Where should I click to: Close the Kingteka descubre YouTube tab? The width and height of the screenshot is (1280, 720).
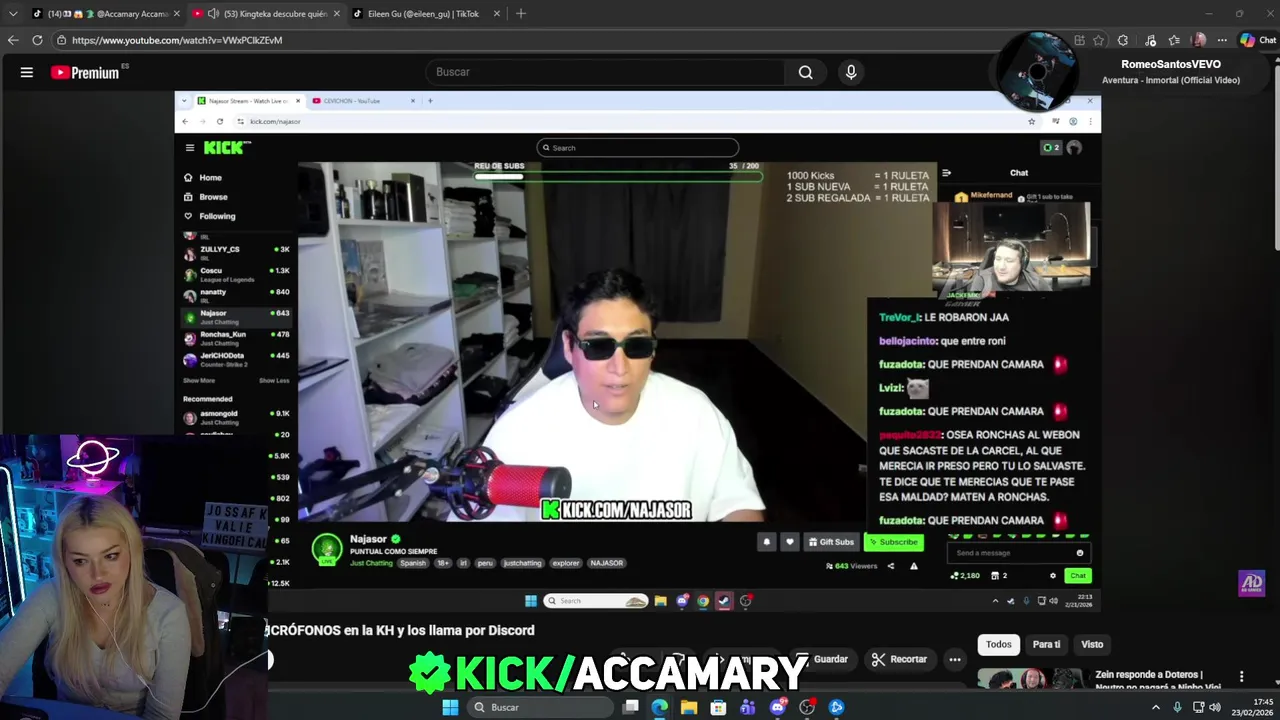[336, 14]
